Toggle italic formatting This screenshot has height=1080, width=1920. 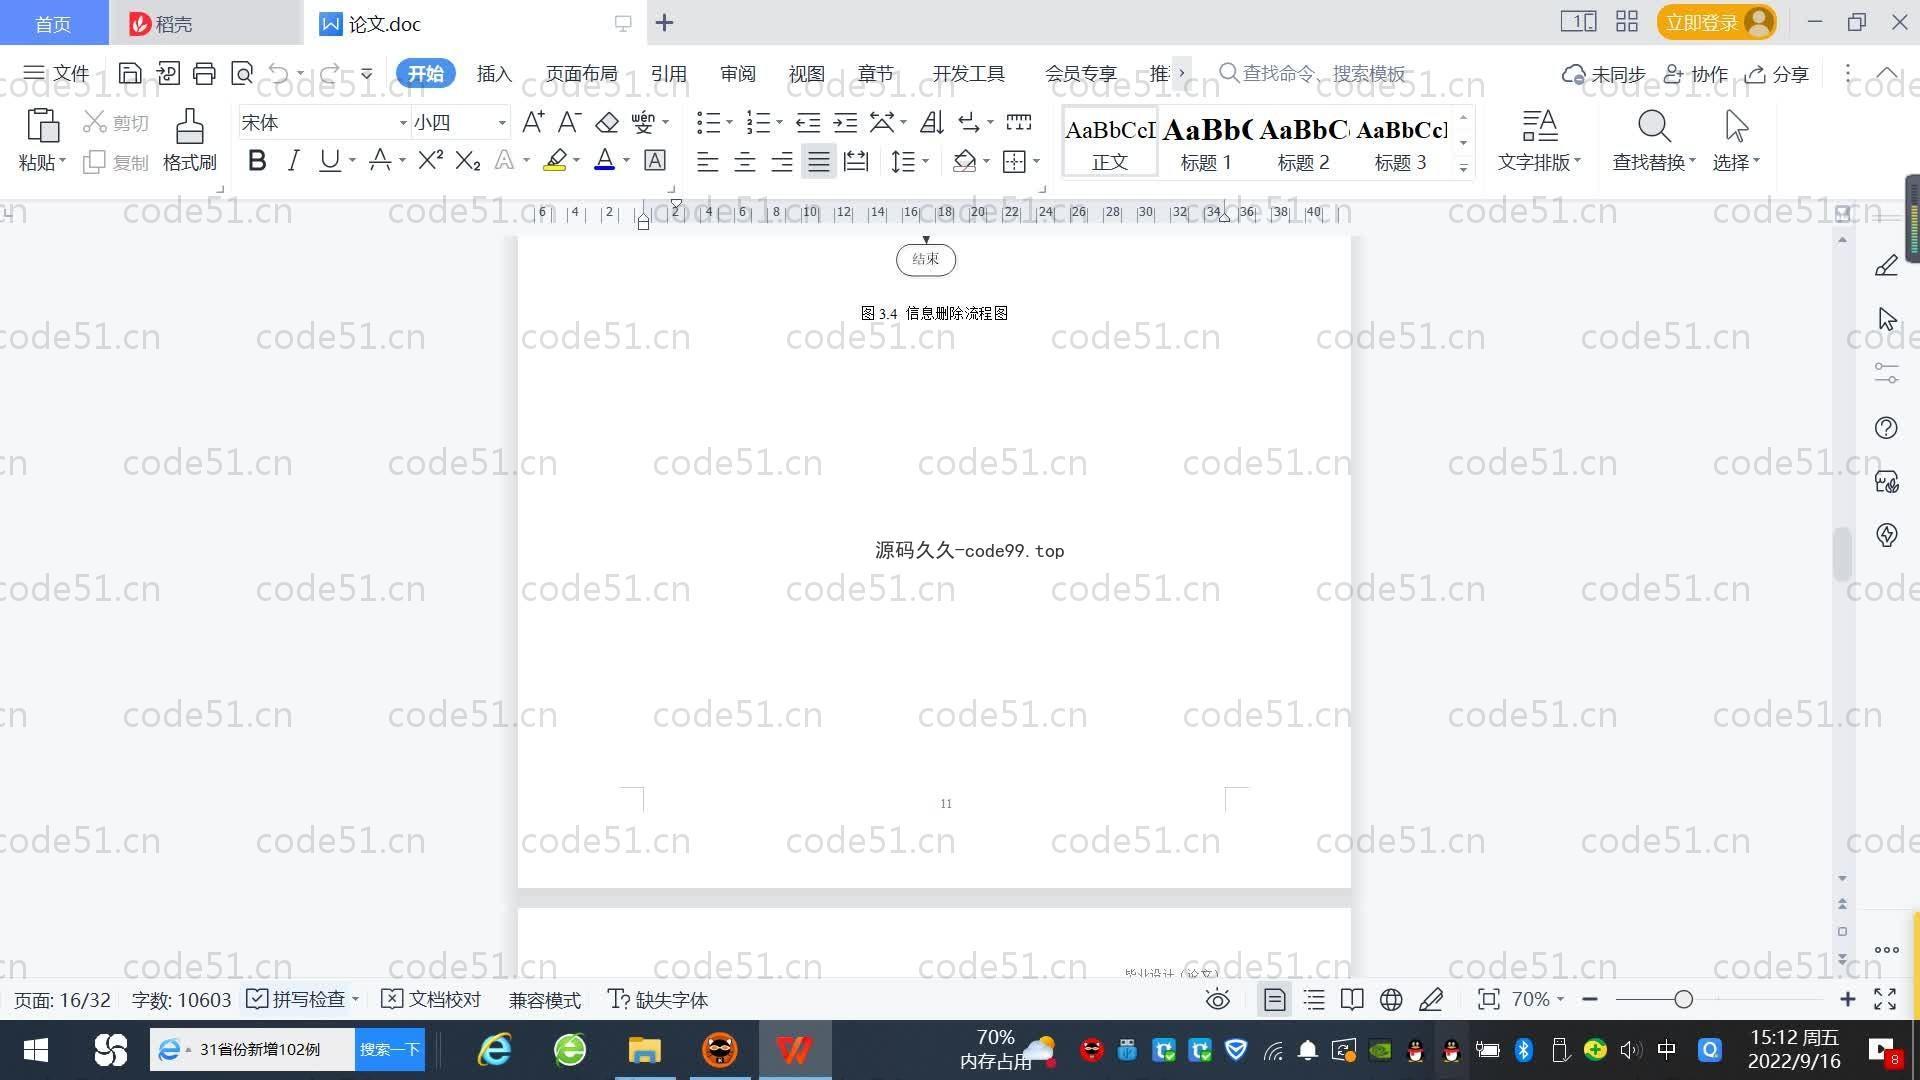(x=293, y=161)
